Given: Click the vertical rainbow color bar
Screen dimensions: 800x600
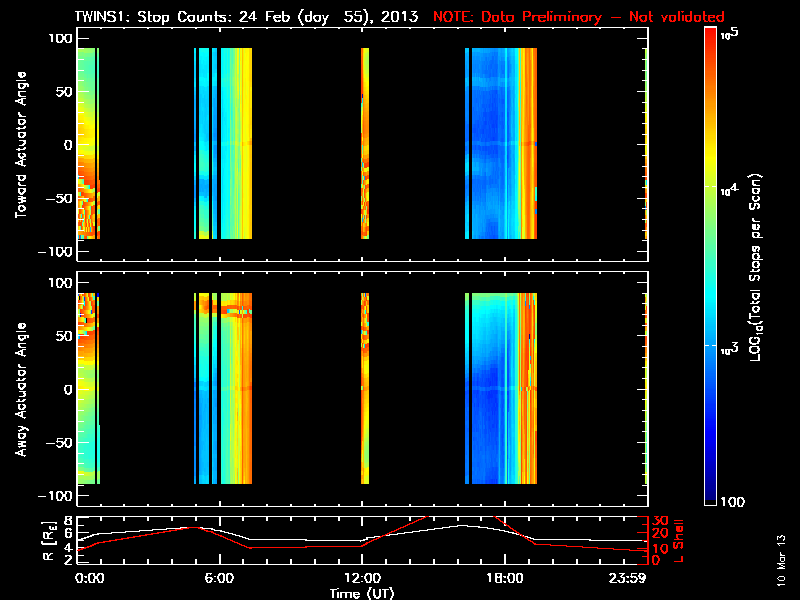Looking at the screenshot, I should 710,264.
